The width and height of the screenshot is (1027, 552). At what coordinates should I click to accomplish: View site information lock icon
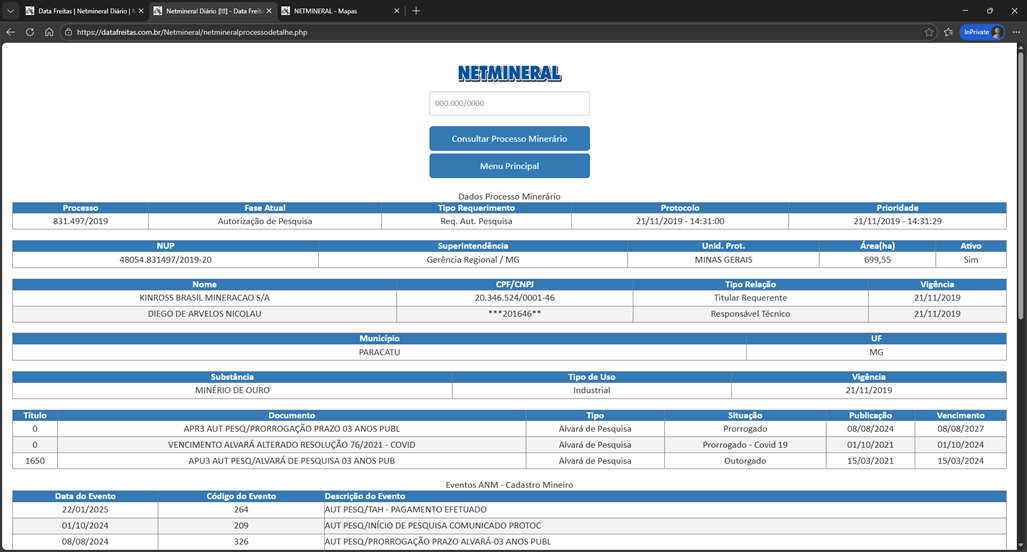click(x=68, y=31)
